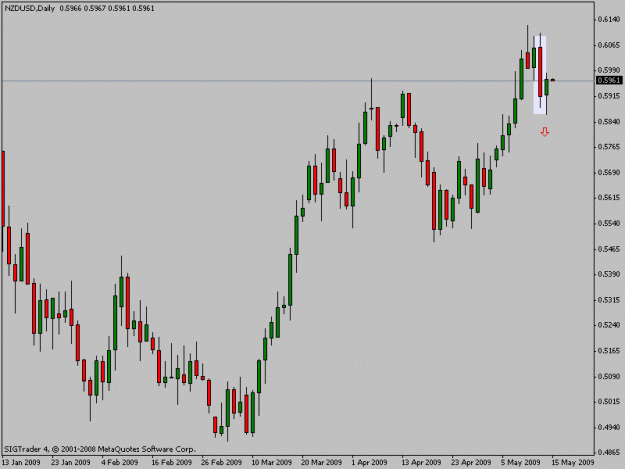Click the OHLC values 0.5966 0.5967 0.5961 0.5961
Viewport: 625px width, 469px height.
point(107,8)
